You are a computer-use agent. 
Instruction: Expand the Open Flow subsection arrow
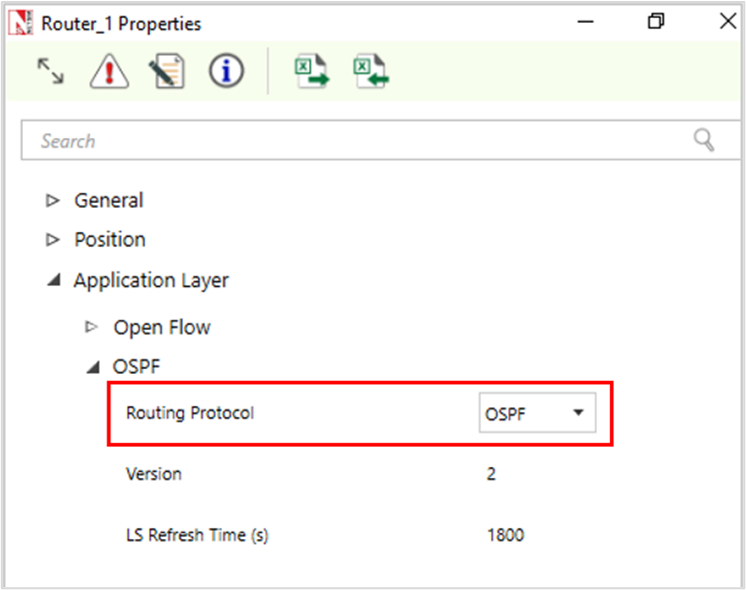point(92,327)
